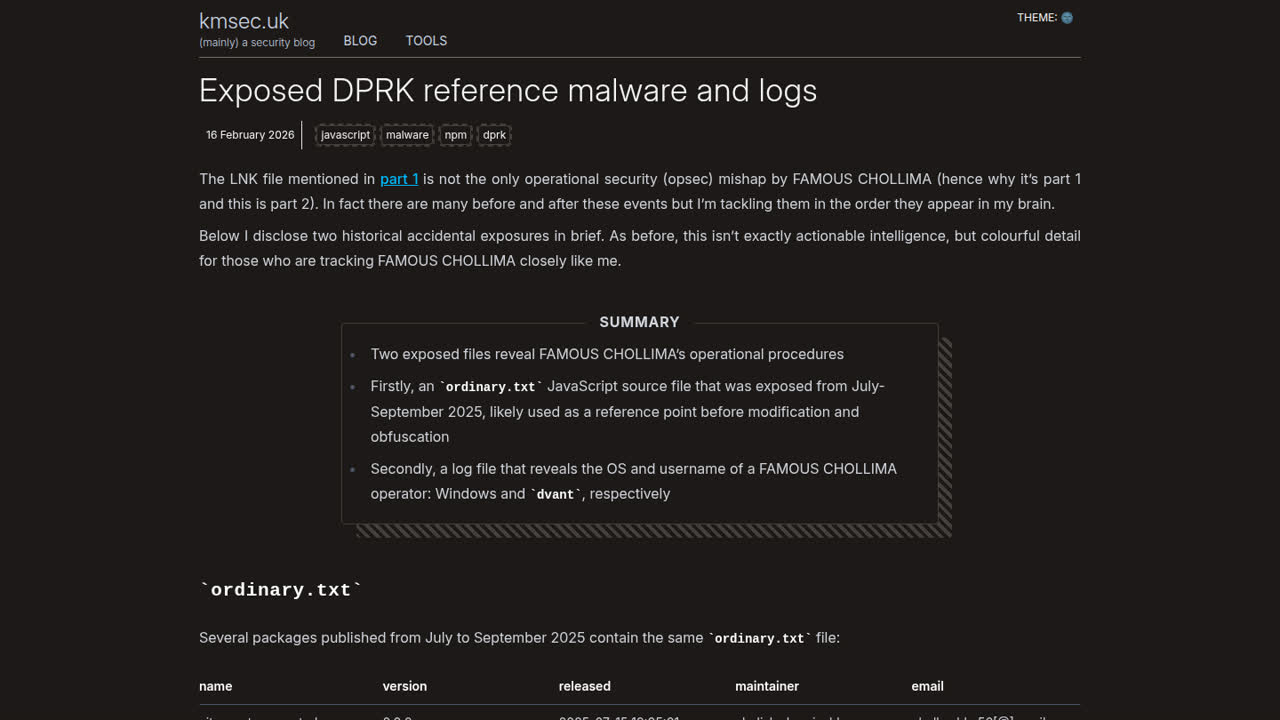Select the dprk tag
Screen dimensions: 1280x720
(x=495, y=135)
